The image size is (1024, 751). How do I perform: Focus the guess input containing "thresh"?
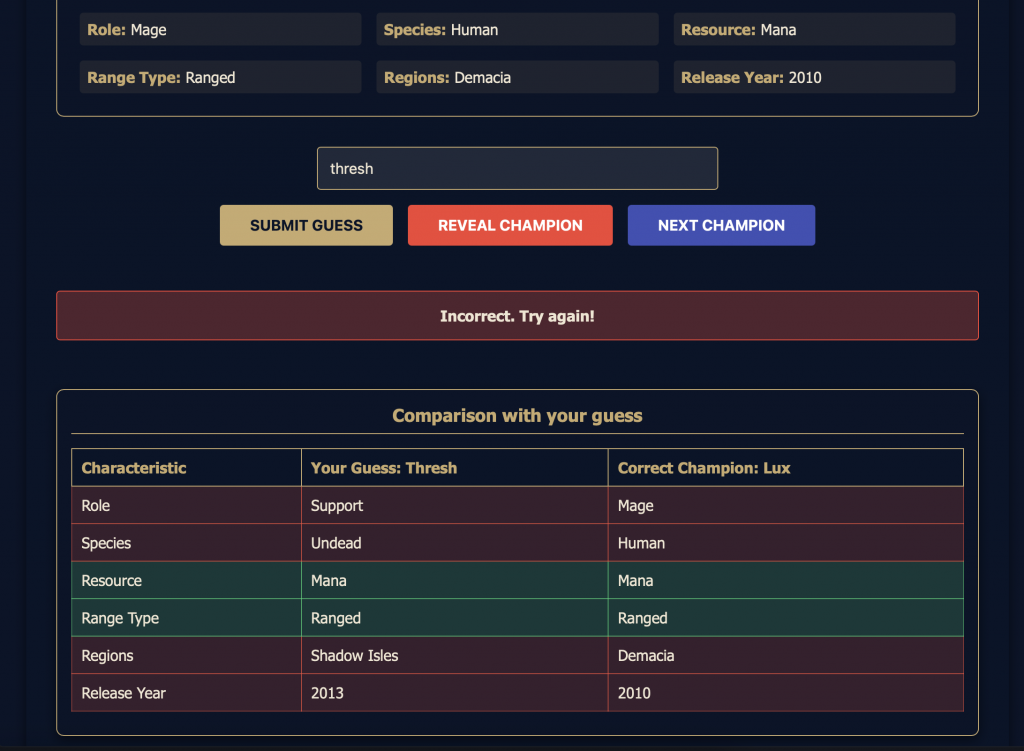pos(517,168)
